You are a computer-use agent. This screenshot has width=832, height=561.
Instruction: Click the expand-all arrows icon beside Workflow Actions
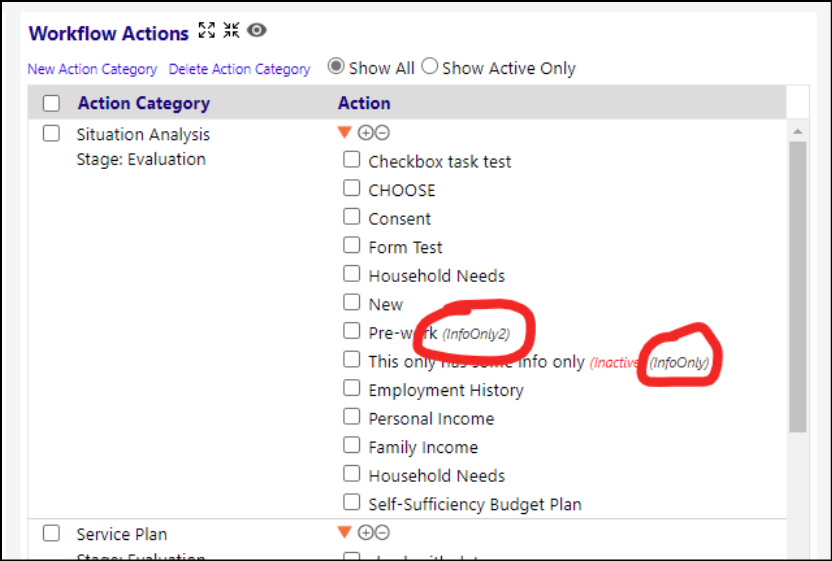point(206,30)
